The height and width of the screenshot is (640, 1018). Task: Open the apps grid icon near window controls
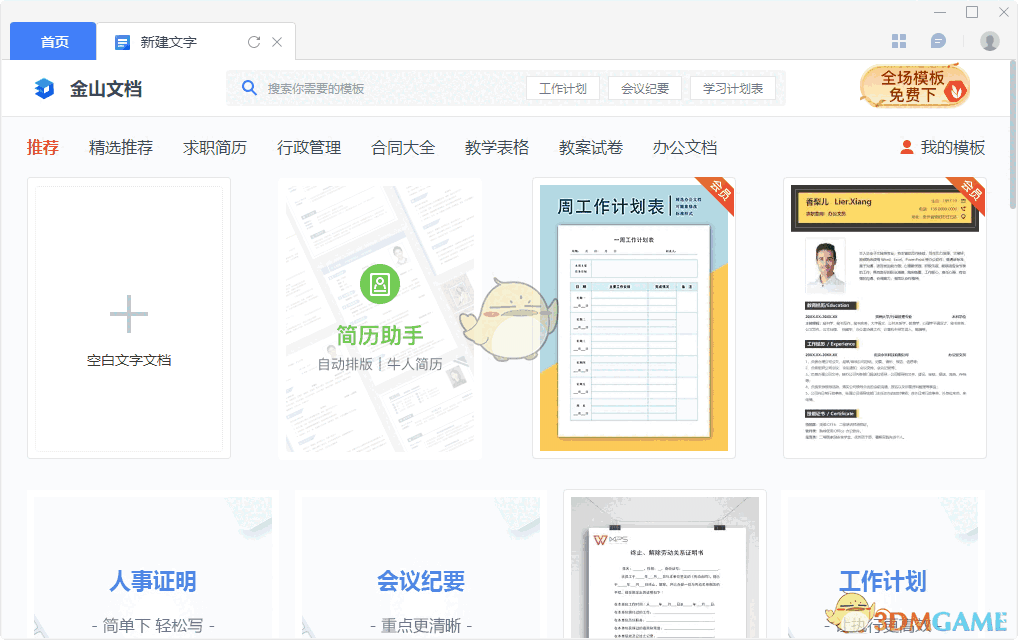[899, 40]
